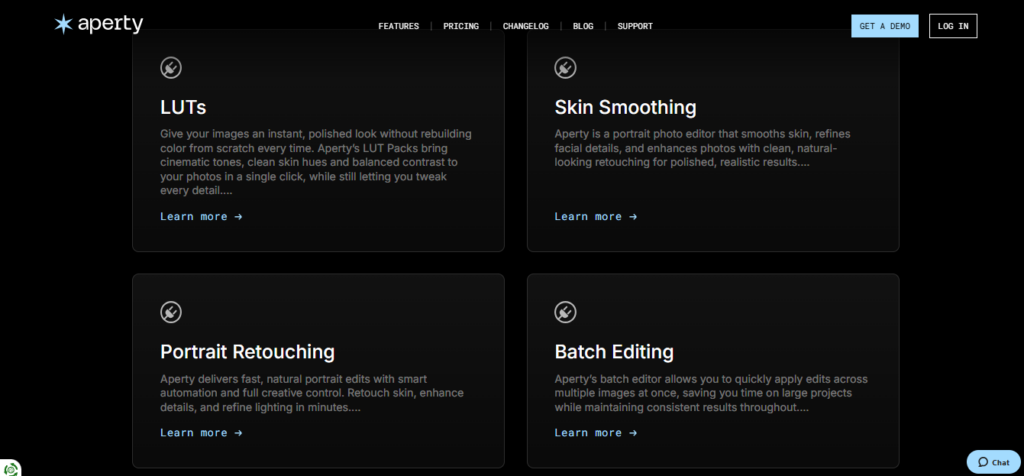
Task: Visit the Blog from navigation
Action: coord(583,26)
